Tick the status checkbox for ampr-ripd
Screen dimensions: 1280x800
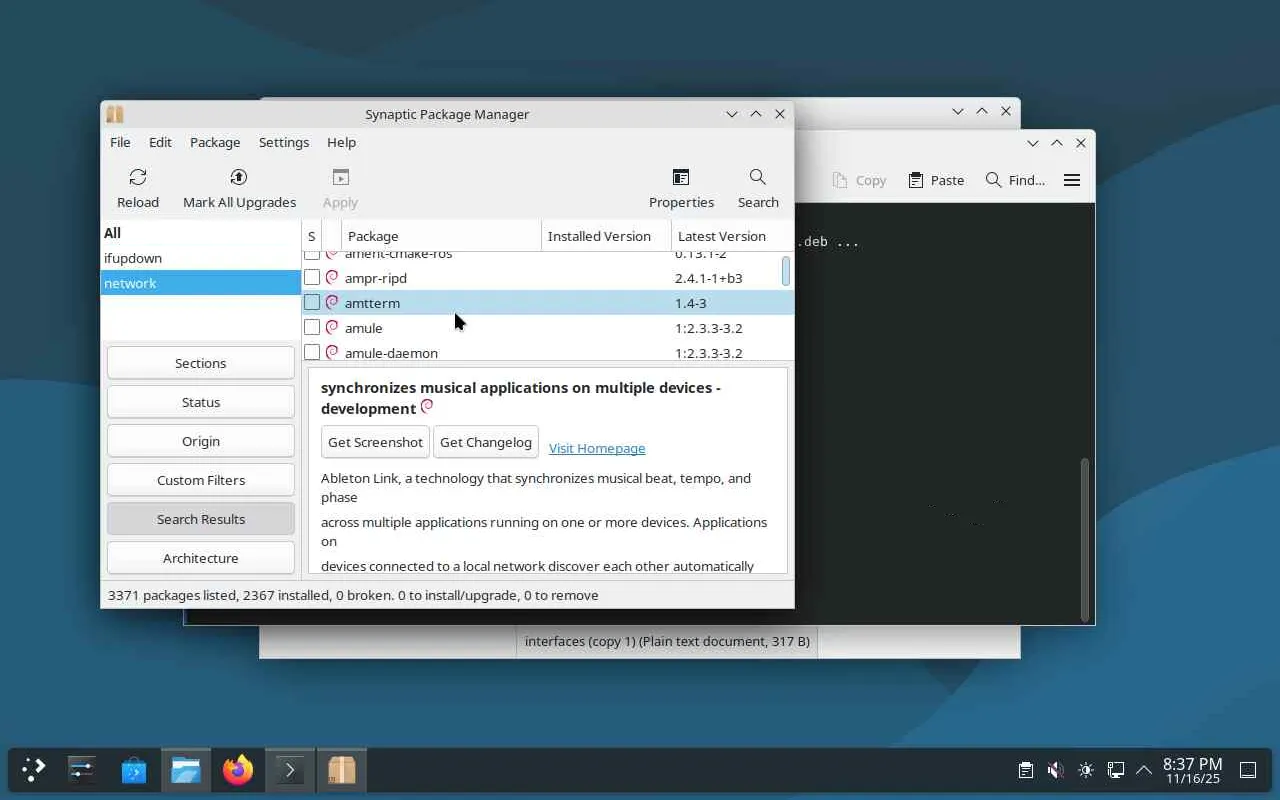(312, 277)
